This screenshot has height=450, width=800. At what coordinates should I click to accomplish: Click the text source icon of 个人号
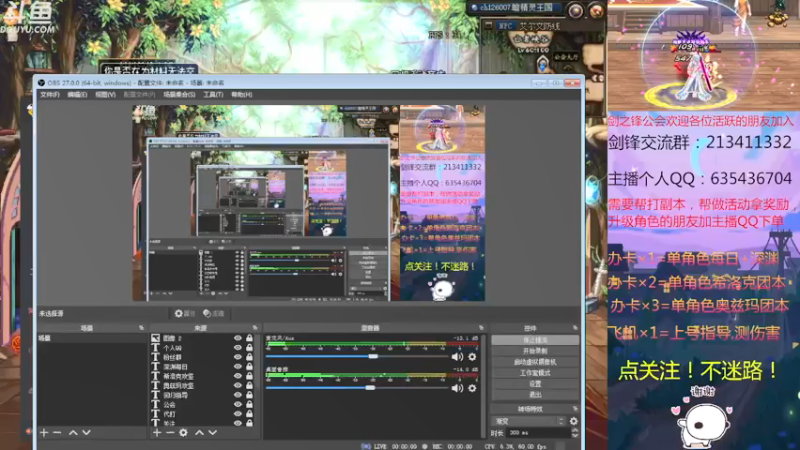tap(156, 347)
